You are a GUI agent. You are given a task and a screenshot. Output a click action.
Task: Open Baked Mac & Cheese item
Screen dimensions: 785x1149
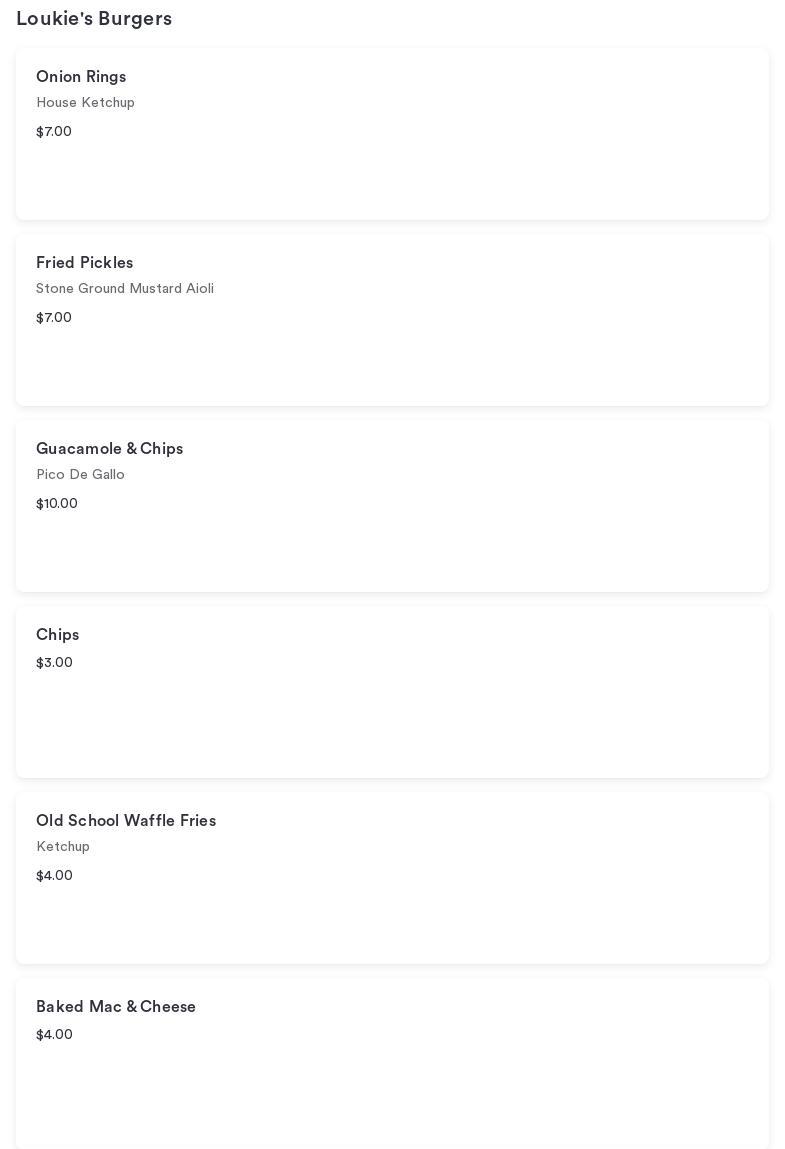pos(116,1007)
